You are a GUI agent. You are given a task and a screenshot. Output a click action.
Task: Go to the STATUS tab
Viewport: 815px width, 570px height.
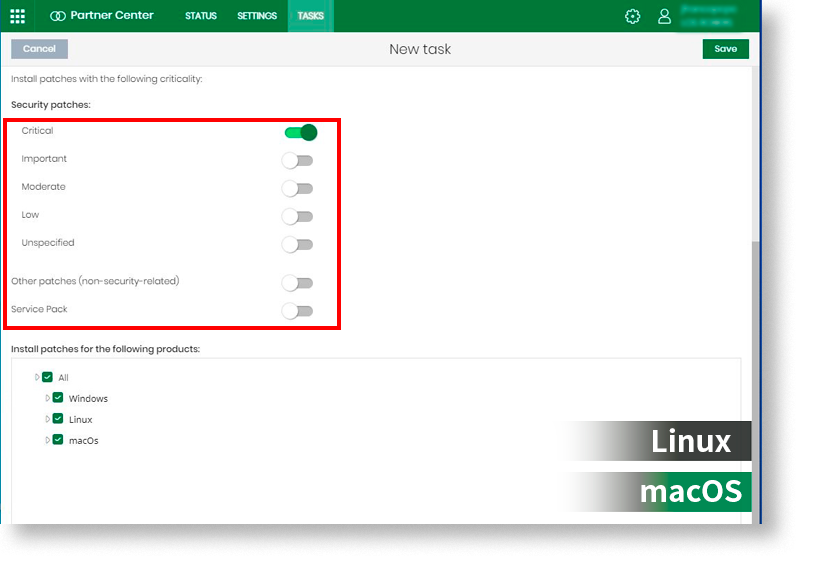pyautogui.click(x=201, y=16)
